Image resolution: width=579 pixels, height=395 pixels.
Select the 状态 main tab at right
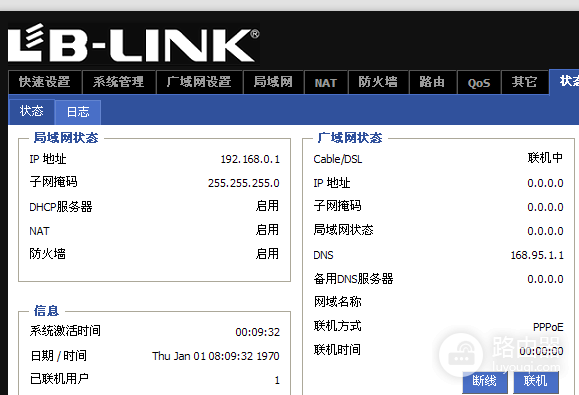[565, 81]
